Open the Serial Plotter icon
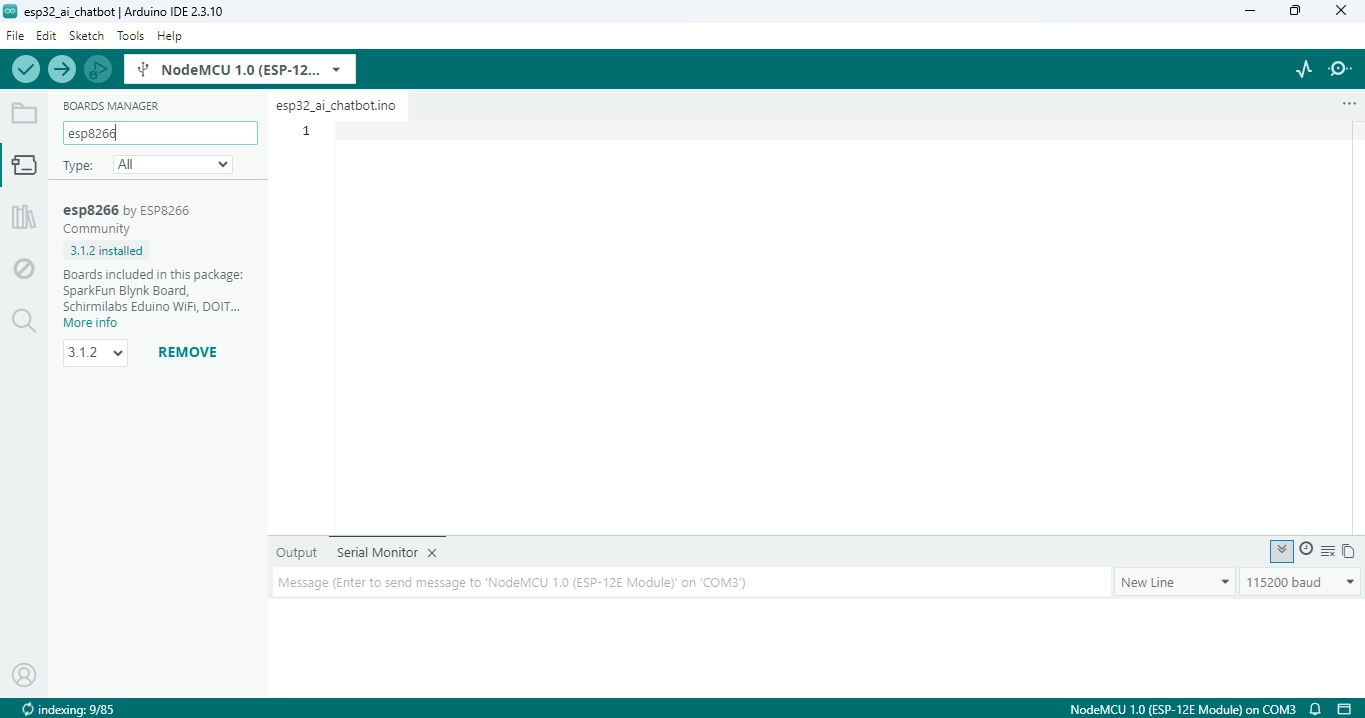1365x718 pixels. (x=1303, y=69)
